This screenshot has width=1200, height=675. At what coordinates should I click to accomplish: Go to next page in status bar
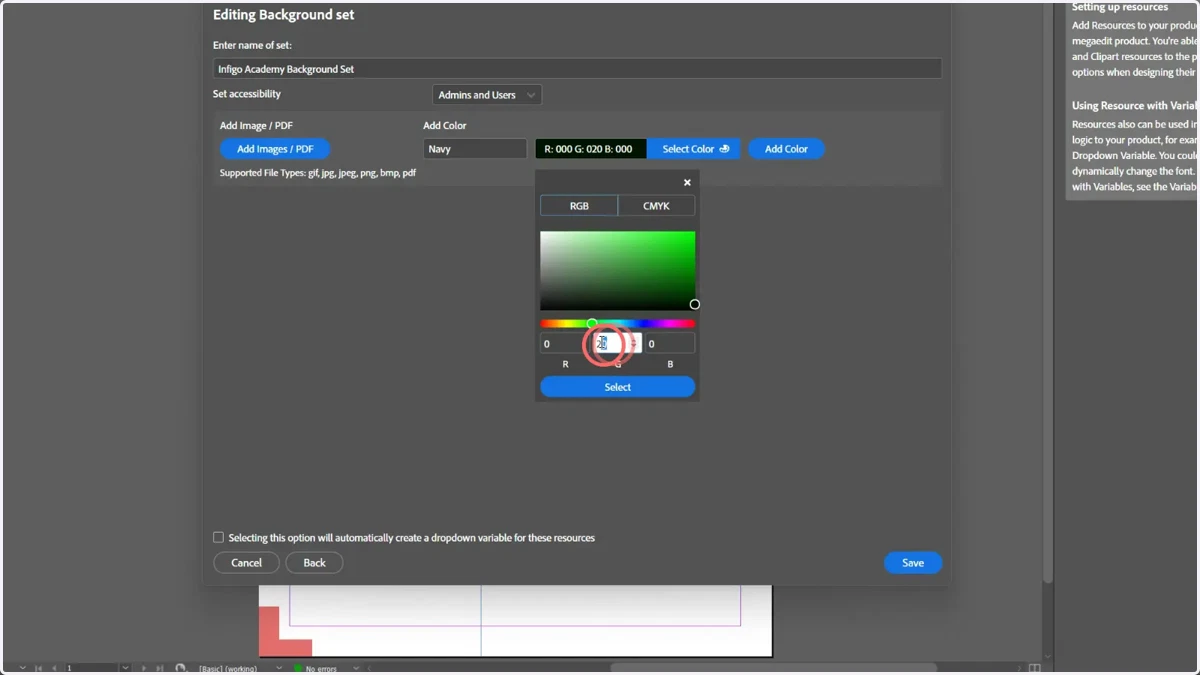pyautogui.click(x=144, y=668)
